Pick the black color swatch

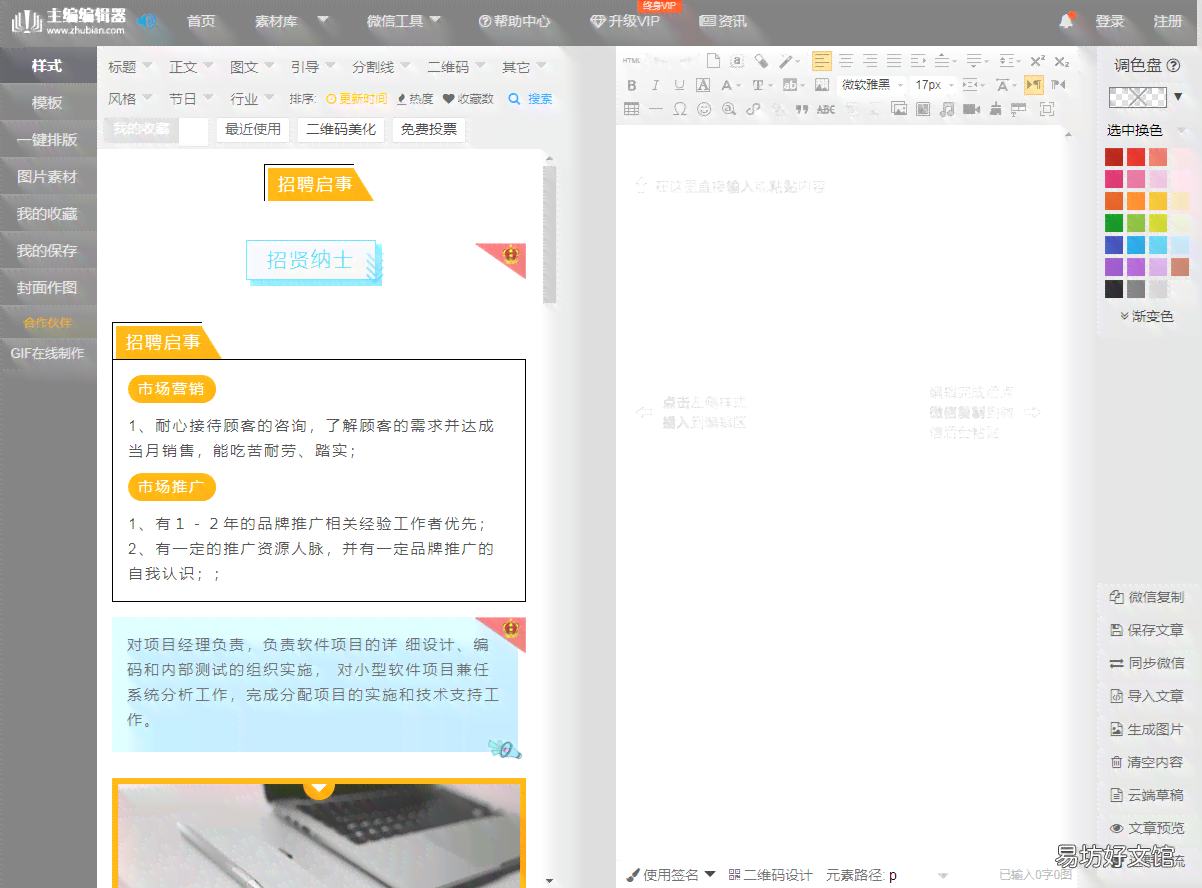pos(1114,289)
